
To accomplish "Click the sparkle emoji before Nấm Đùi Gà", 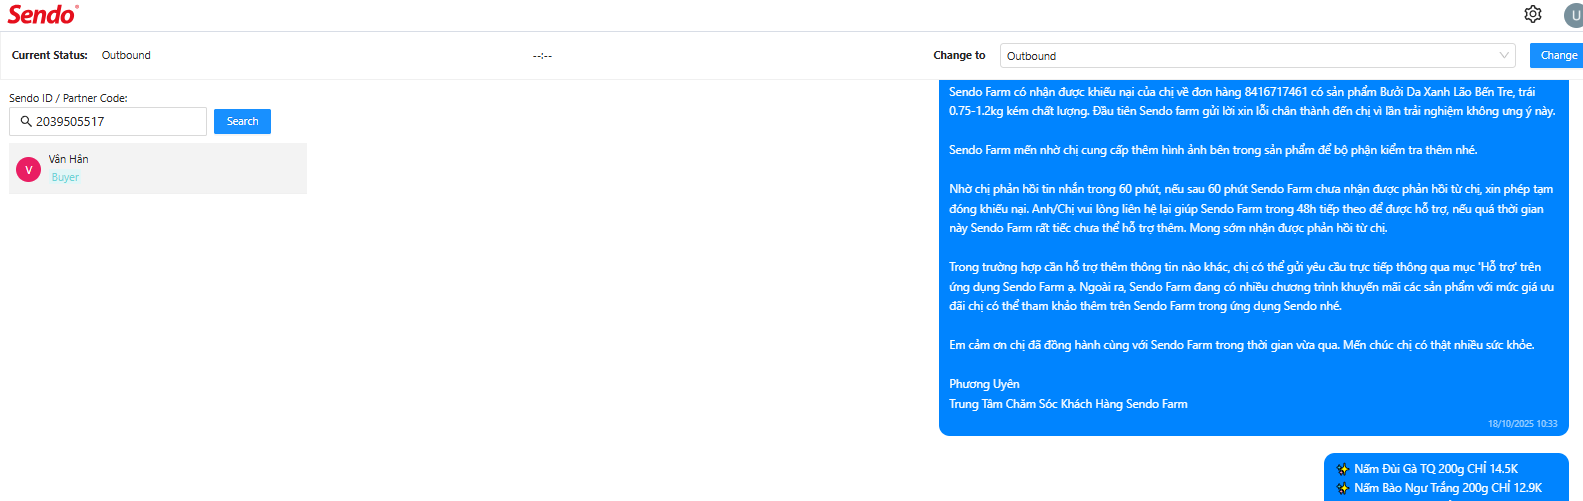I will tap(1343, 469).
